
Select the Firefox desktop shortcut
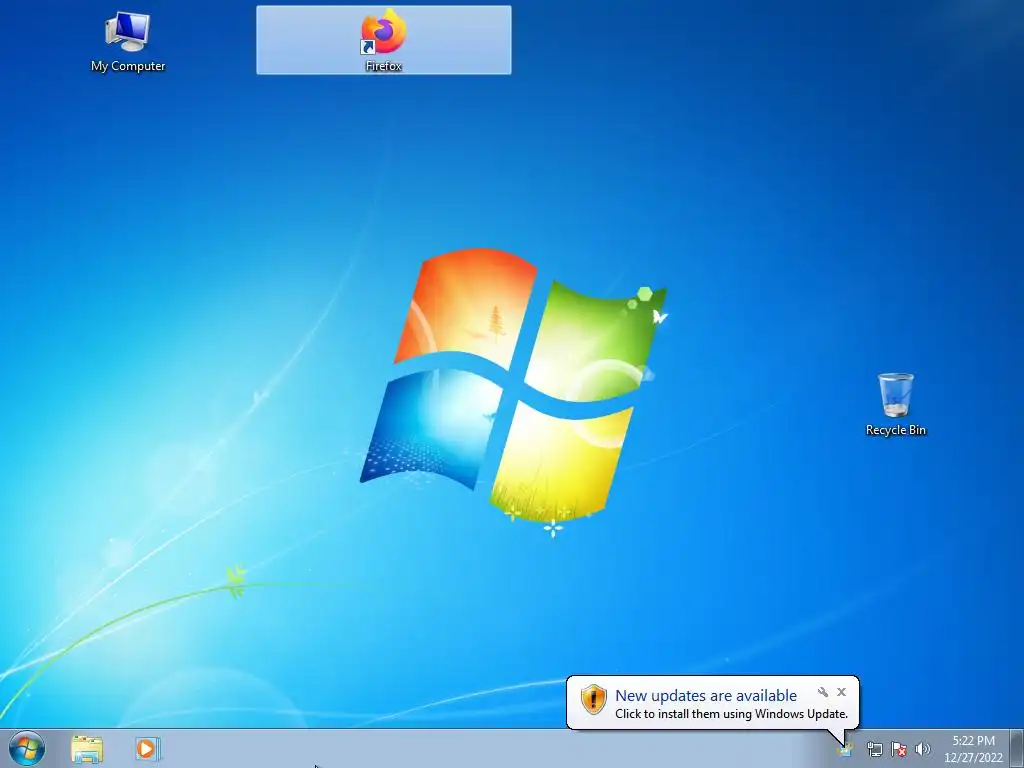(383, 40)
